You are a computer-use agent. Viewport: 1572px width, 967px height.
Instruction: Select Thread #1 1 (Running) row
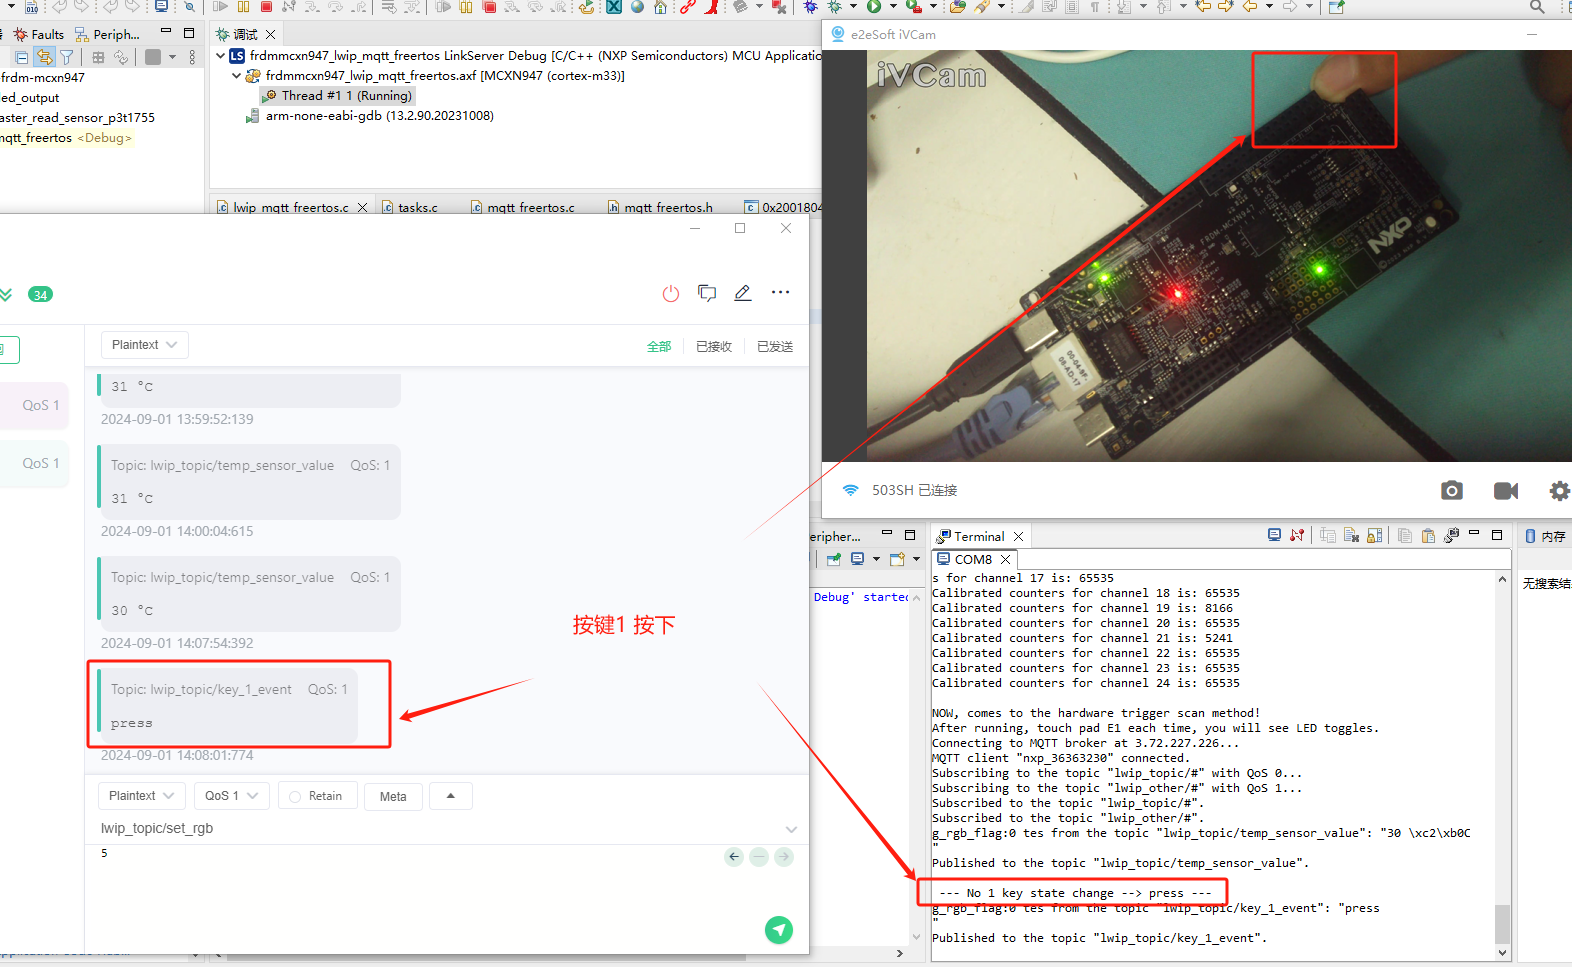click(x=337, y=96)
